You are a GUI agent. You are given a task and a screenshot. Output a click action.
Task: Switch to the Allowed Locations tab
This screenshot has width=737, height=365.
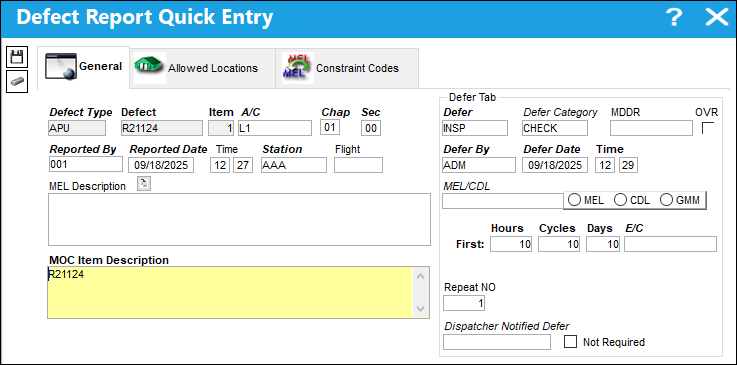tap(203, 68)
